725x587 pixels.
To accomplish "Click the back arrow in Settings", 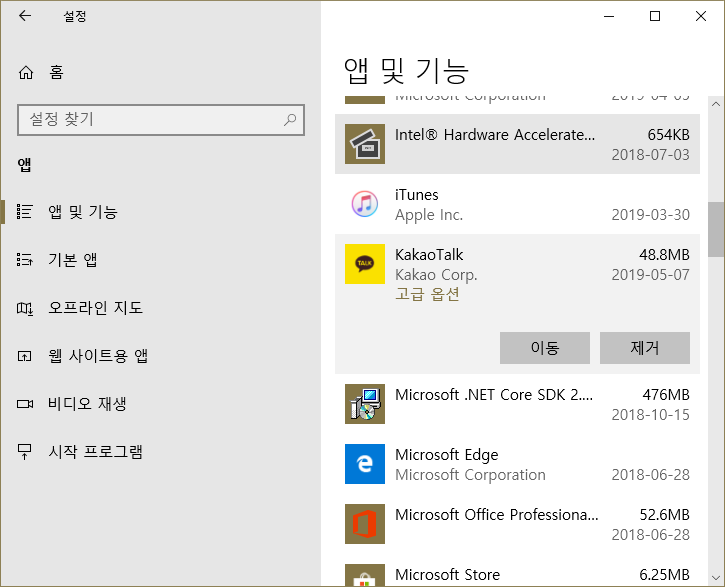I will 25,16.
